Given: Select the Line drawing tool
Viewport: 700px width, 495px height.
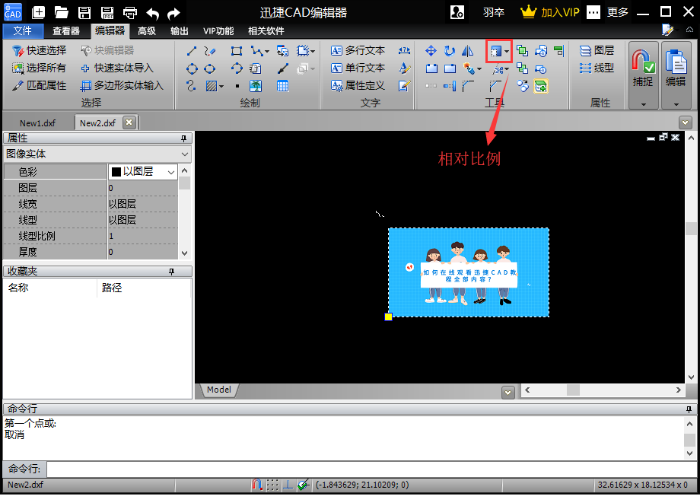Looking at the screenshot, I should click(192, 51).
